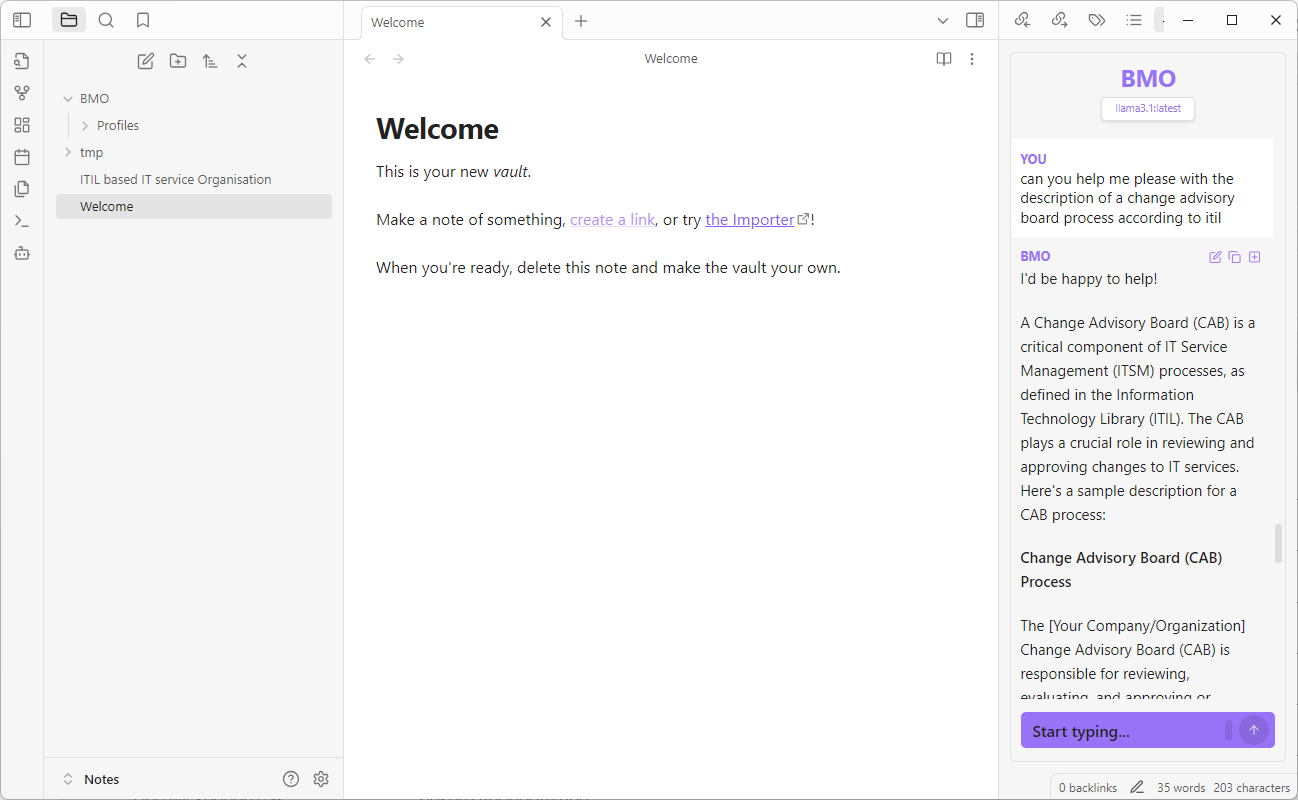Open today's daily note calendar icon
Image resolution: width=1298 pixels, height=800 pixels.
[22, 157]
